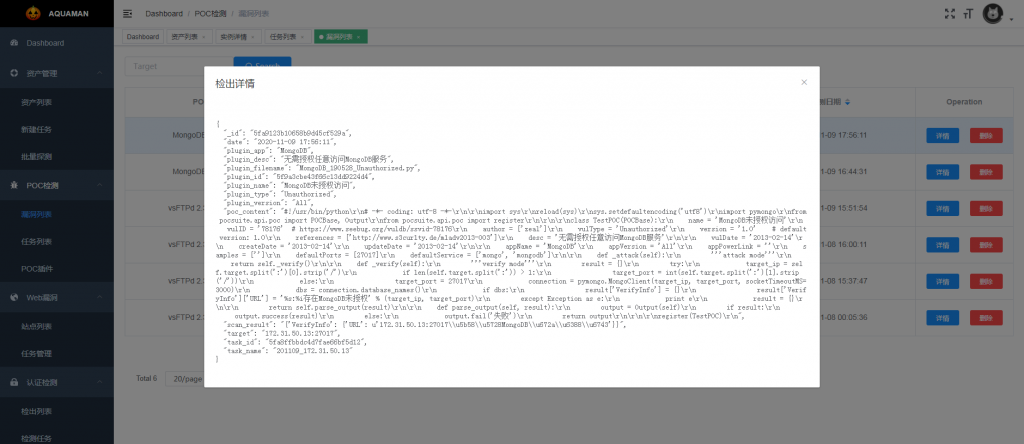1024x444 pixels.
Task: Open the font size switcher icon
Action: click(968, 13)
